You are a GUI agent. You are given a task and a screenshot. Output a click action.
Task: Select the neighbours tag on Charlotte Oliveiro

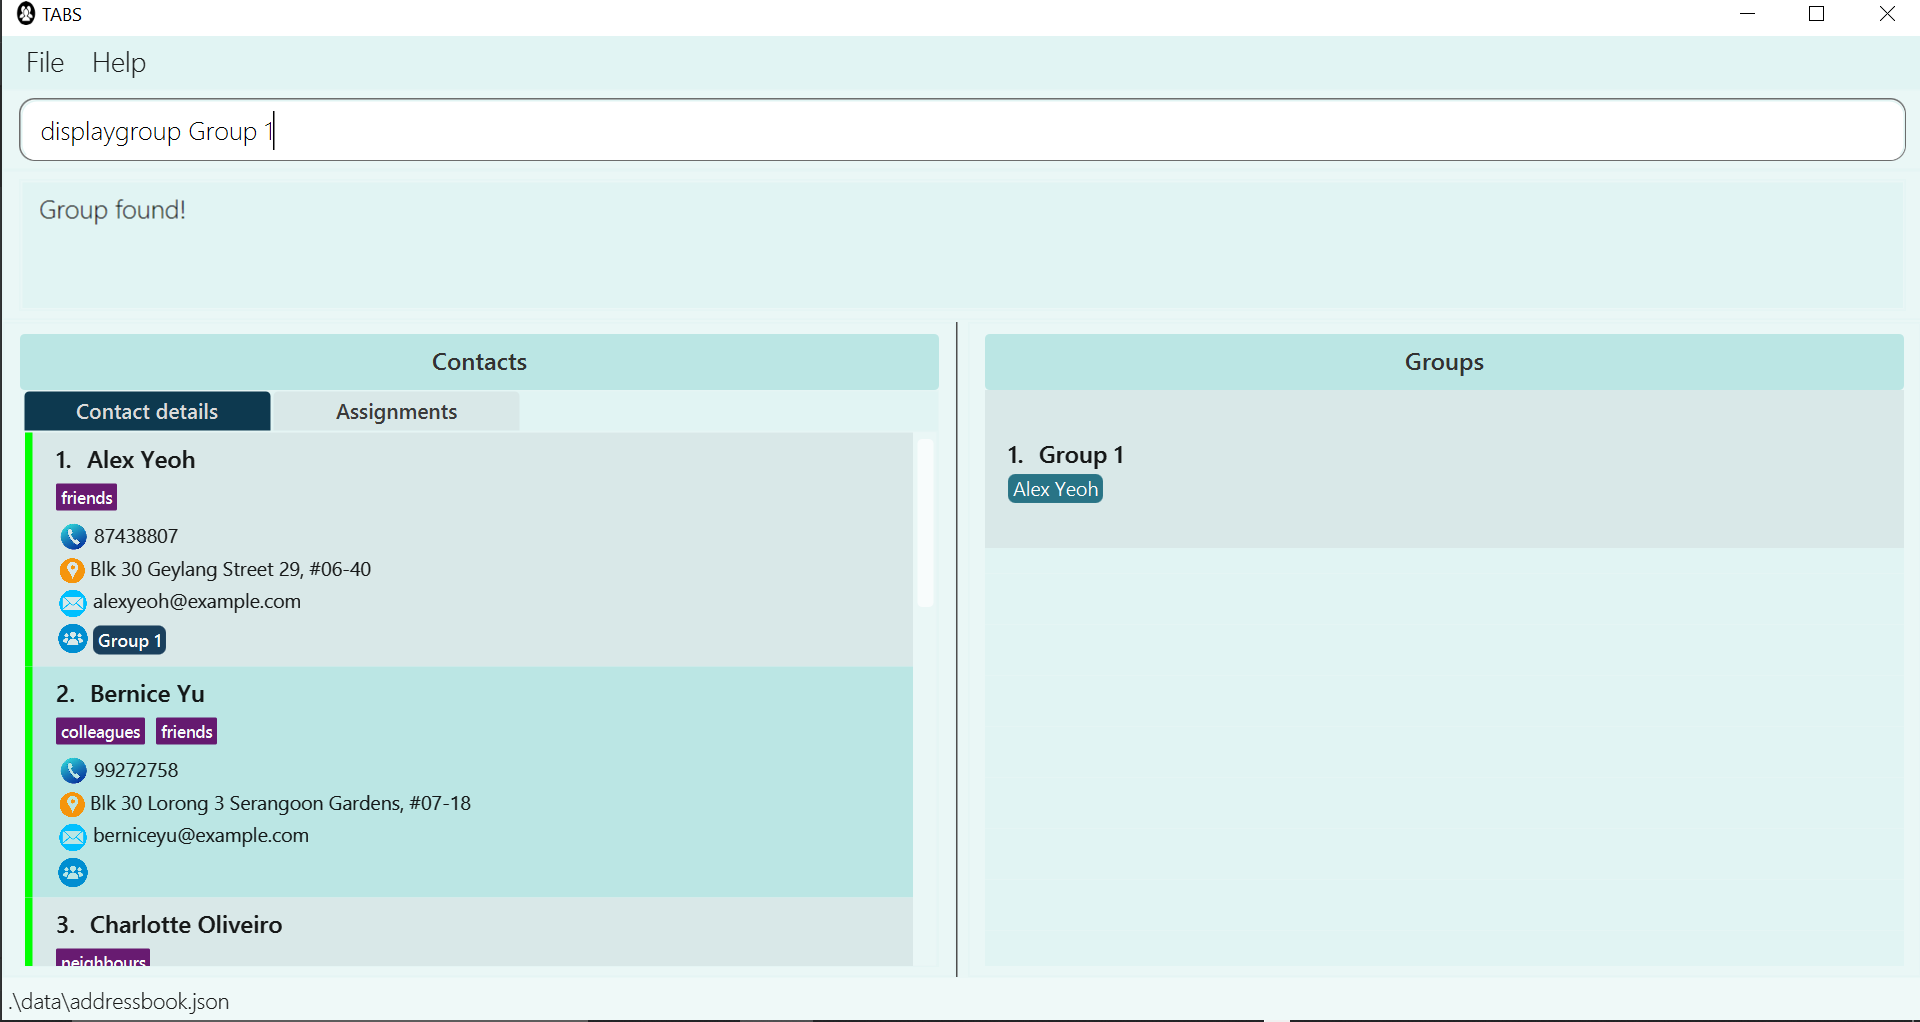pyautogui.click(x=103, y=960)
